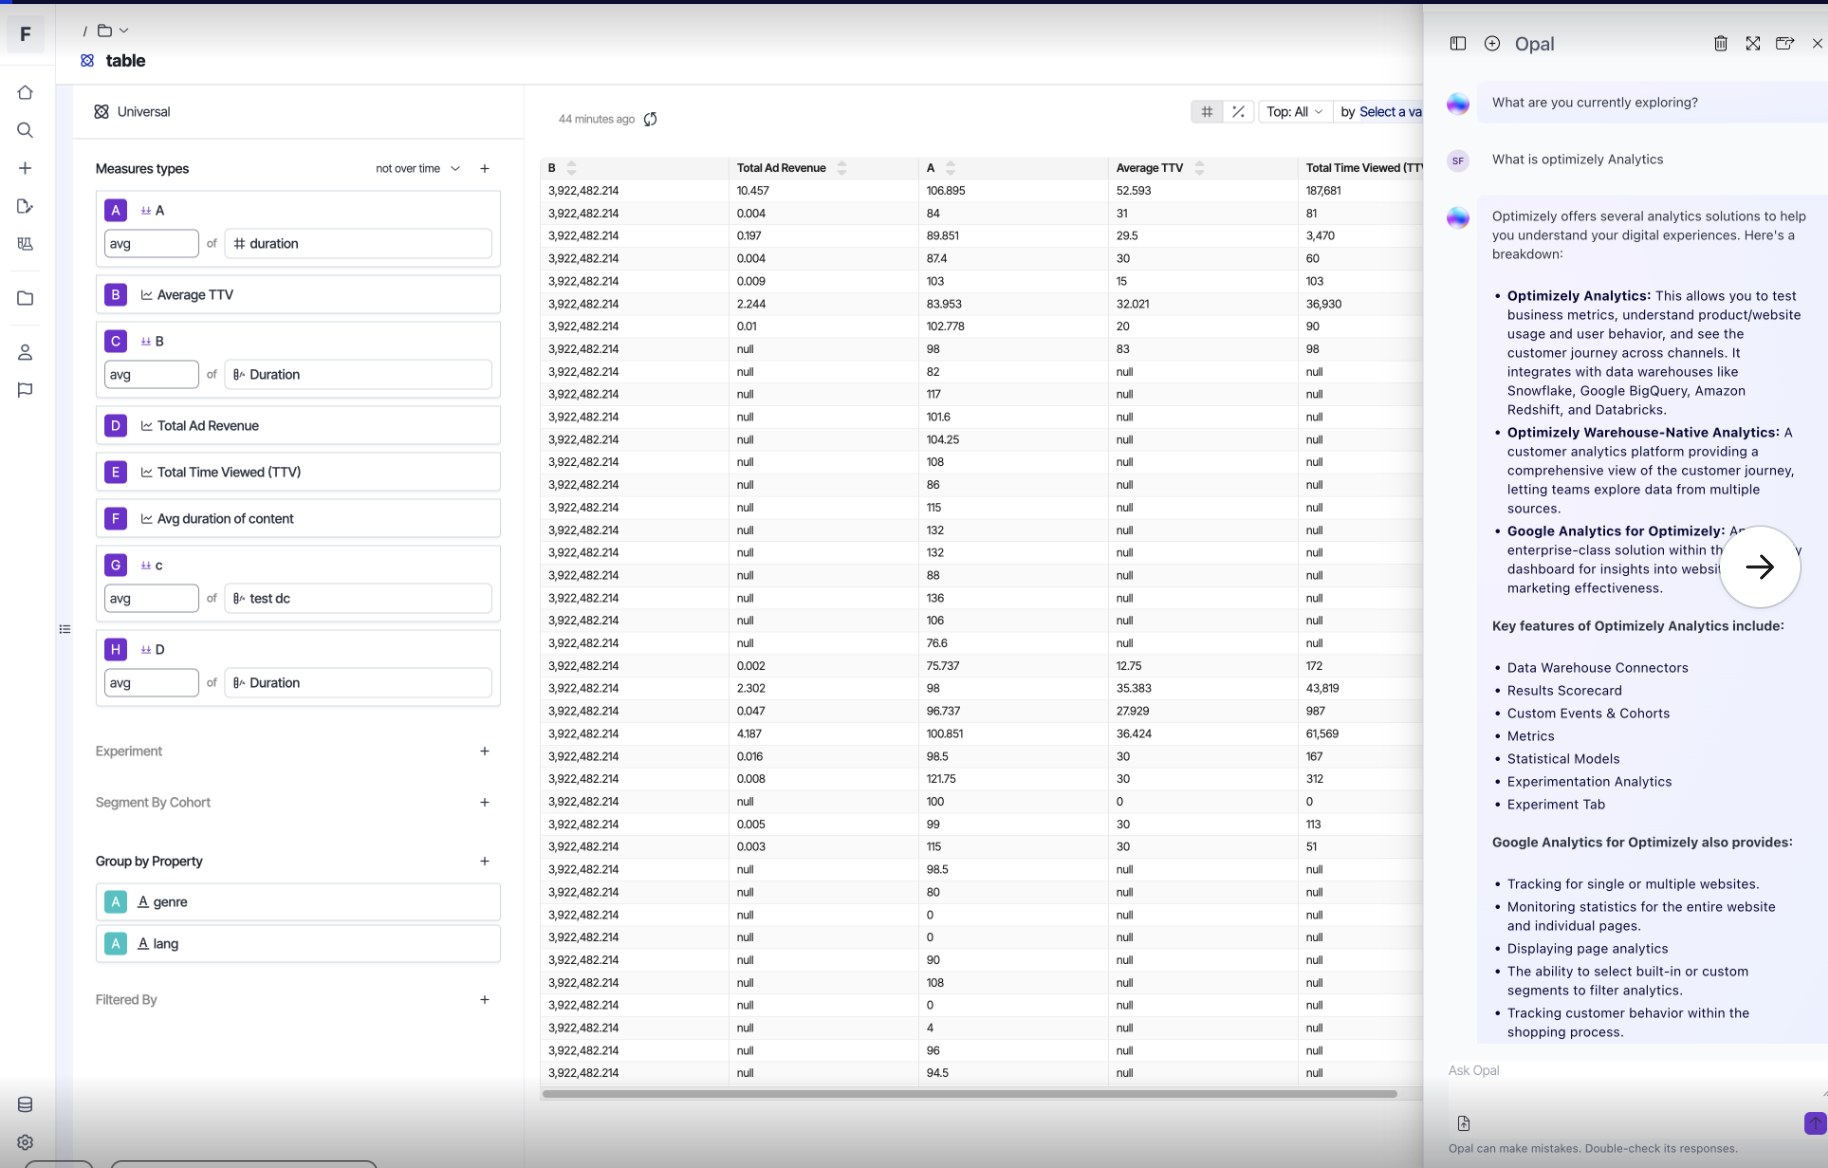Click the 'Select a value' link

click(x=1390, y=112)
